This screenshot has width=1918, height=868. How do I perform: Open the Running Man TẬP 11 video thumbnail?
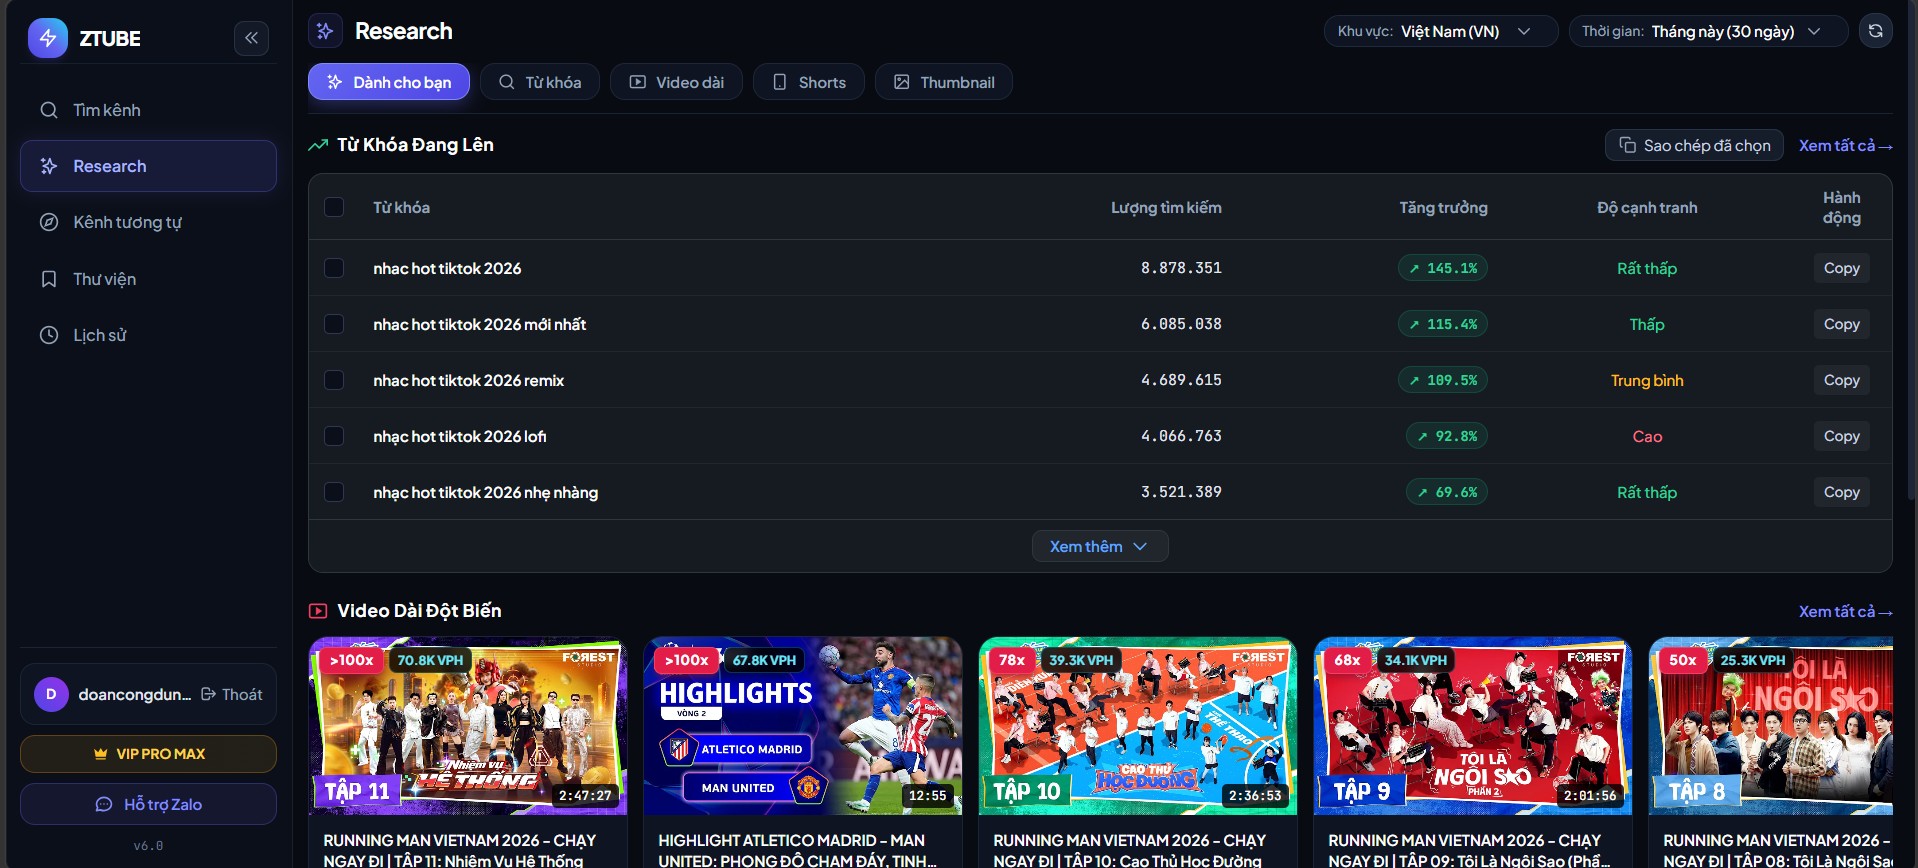pos(468,726)
